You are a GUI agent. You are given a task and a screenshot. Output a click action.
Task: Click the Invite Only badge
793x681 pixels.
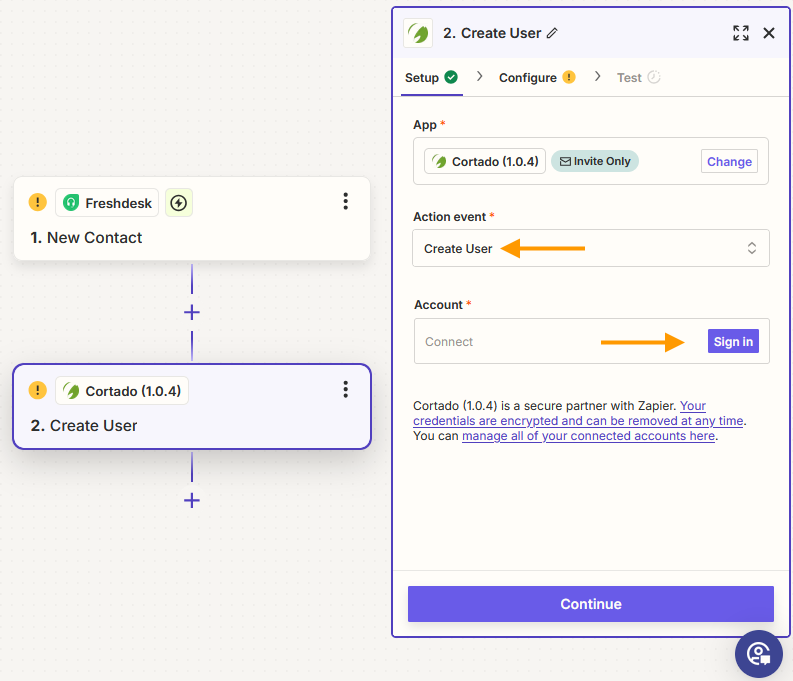click(595, 161)
